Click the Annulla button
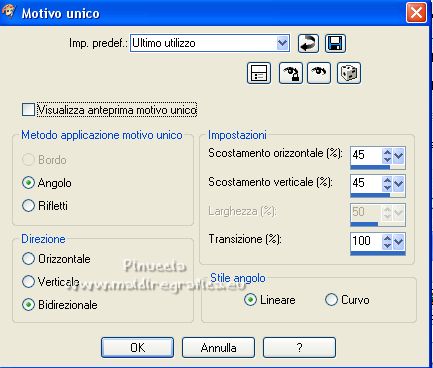 tap(218, 347)
